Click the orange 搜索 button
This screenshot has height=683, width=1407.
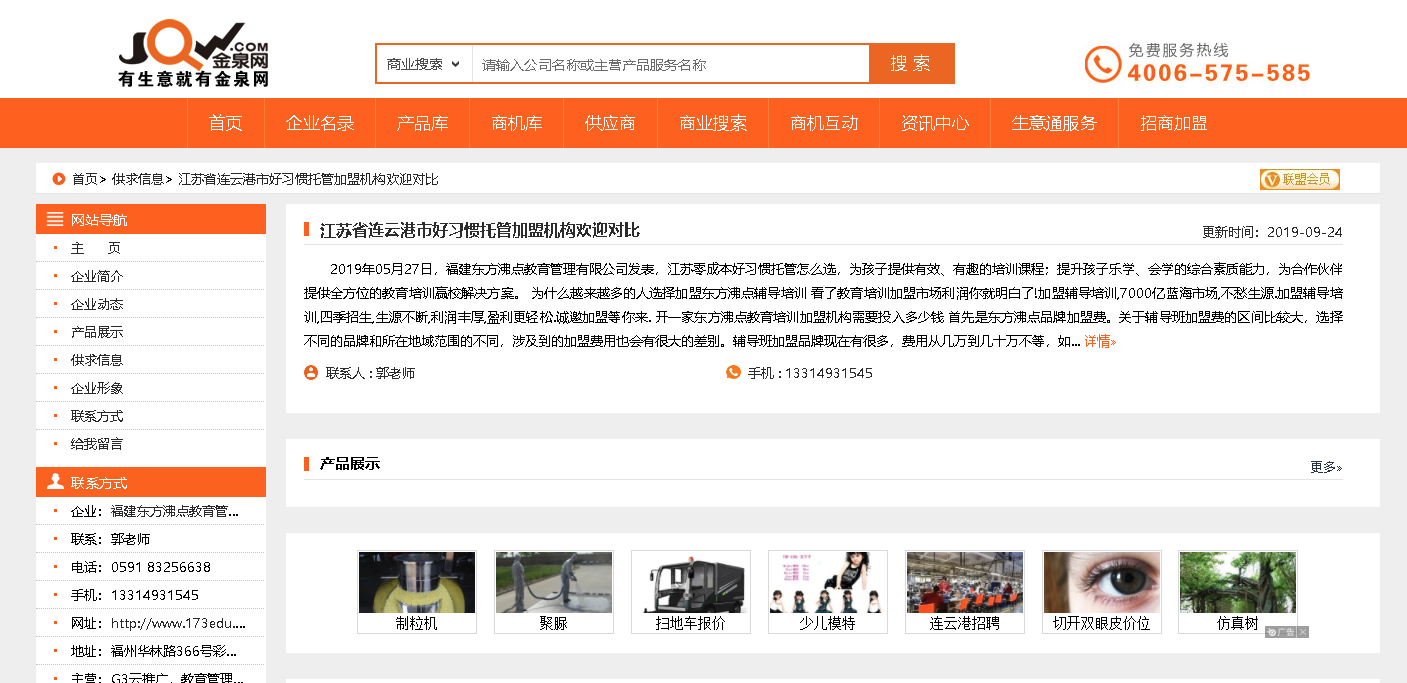(912, 64)
